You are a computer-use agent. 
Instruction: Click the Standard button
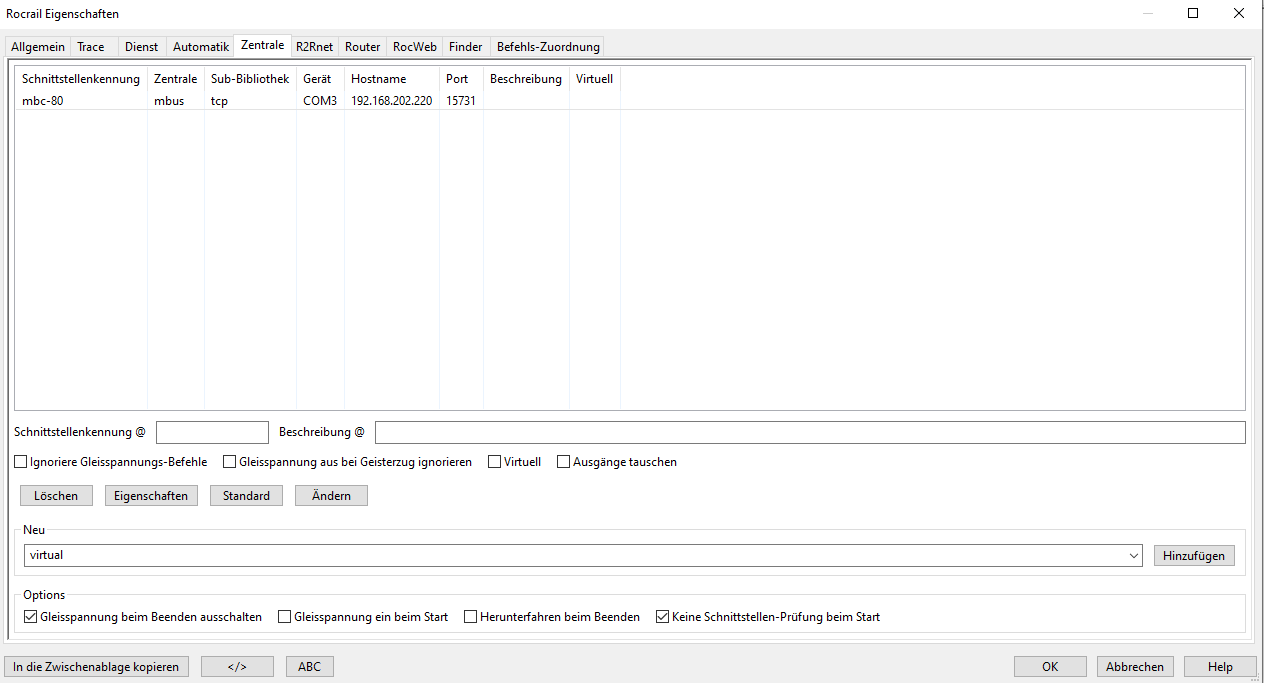(246, 496)
